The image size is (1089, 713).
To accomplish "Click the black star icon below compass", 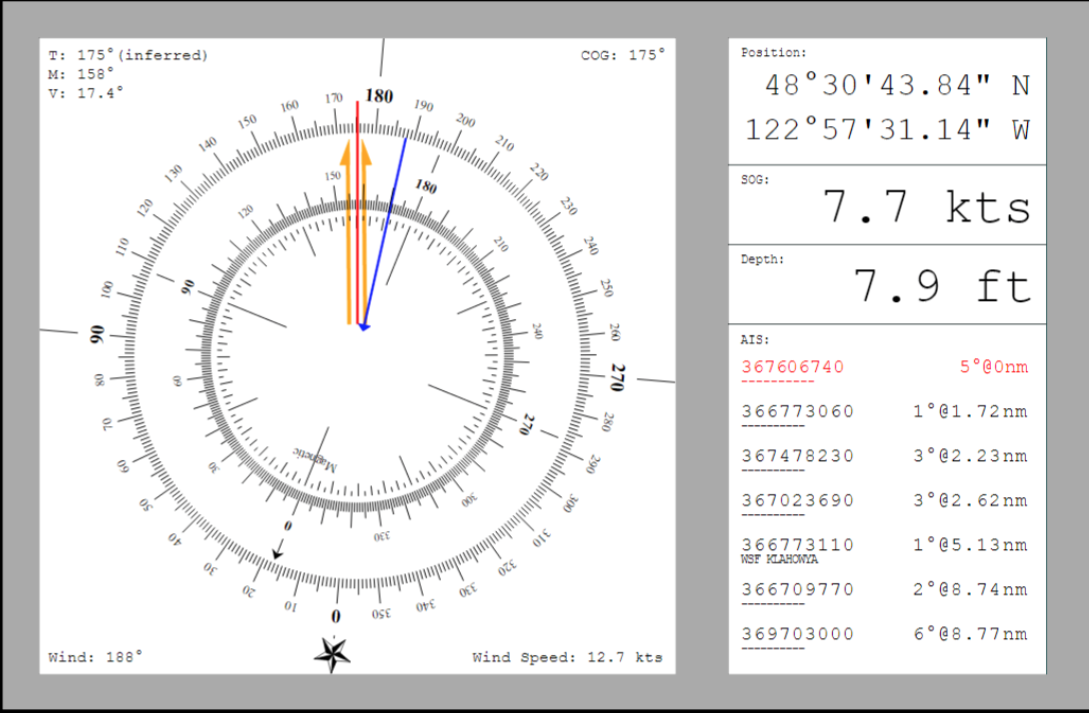I will pyautogui.click(x=332, y=654).
